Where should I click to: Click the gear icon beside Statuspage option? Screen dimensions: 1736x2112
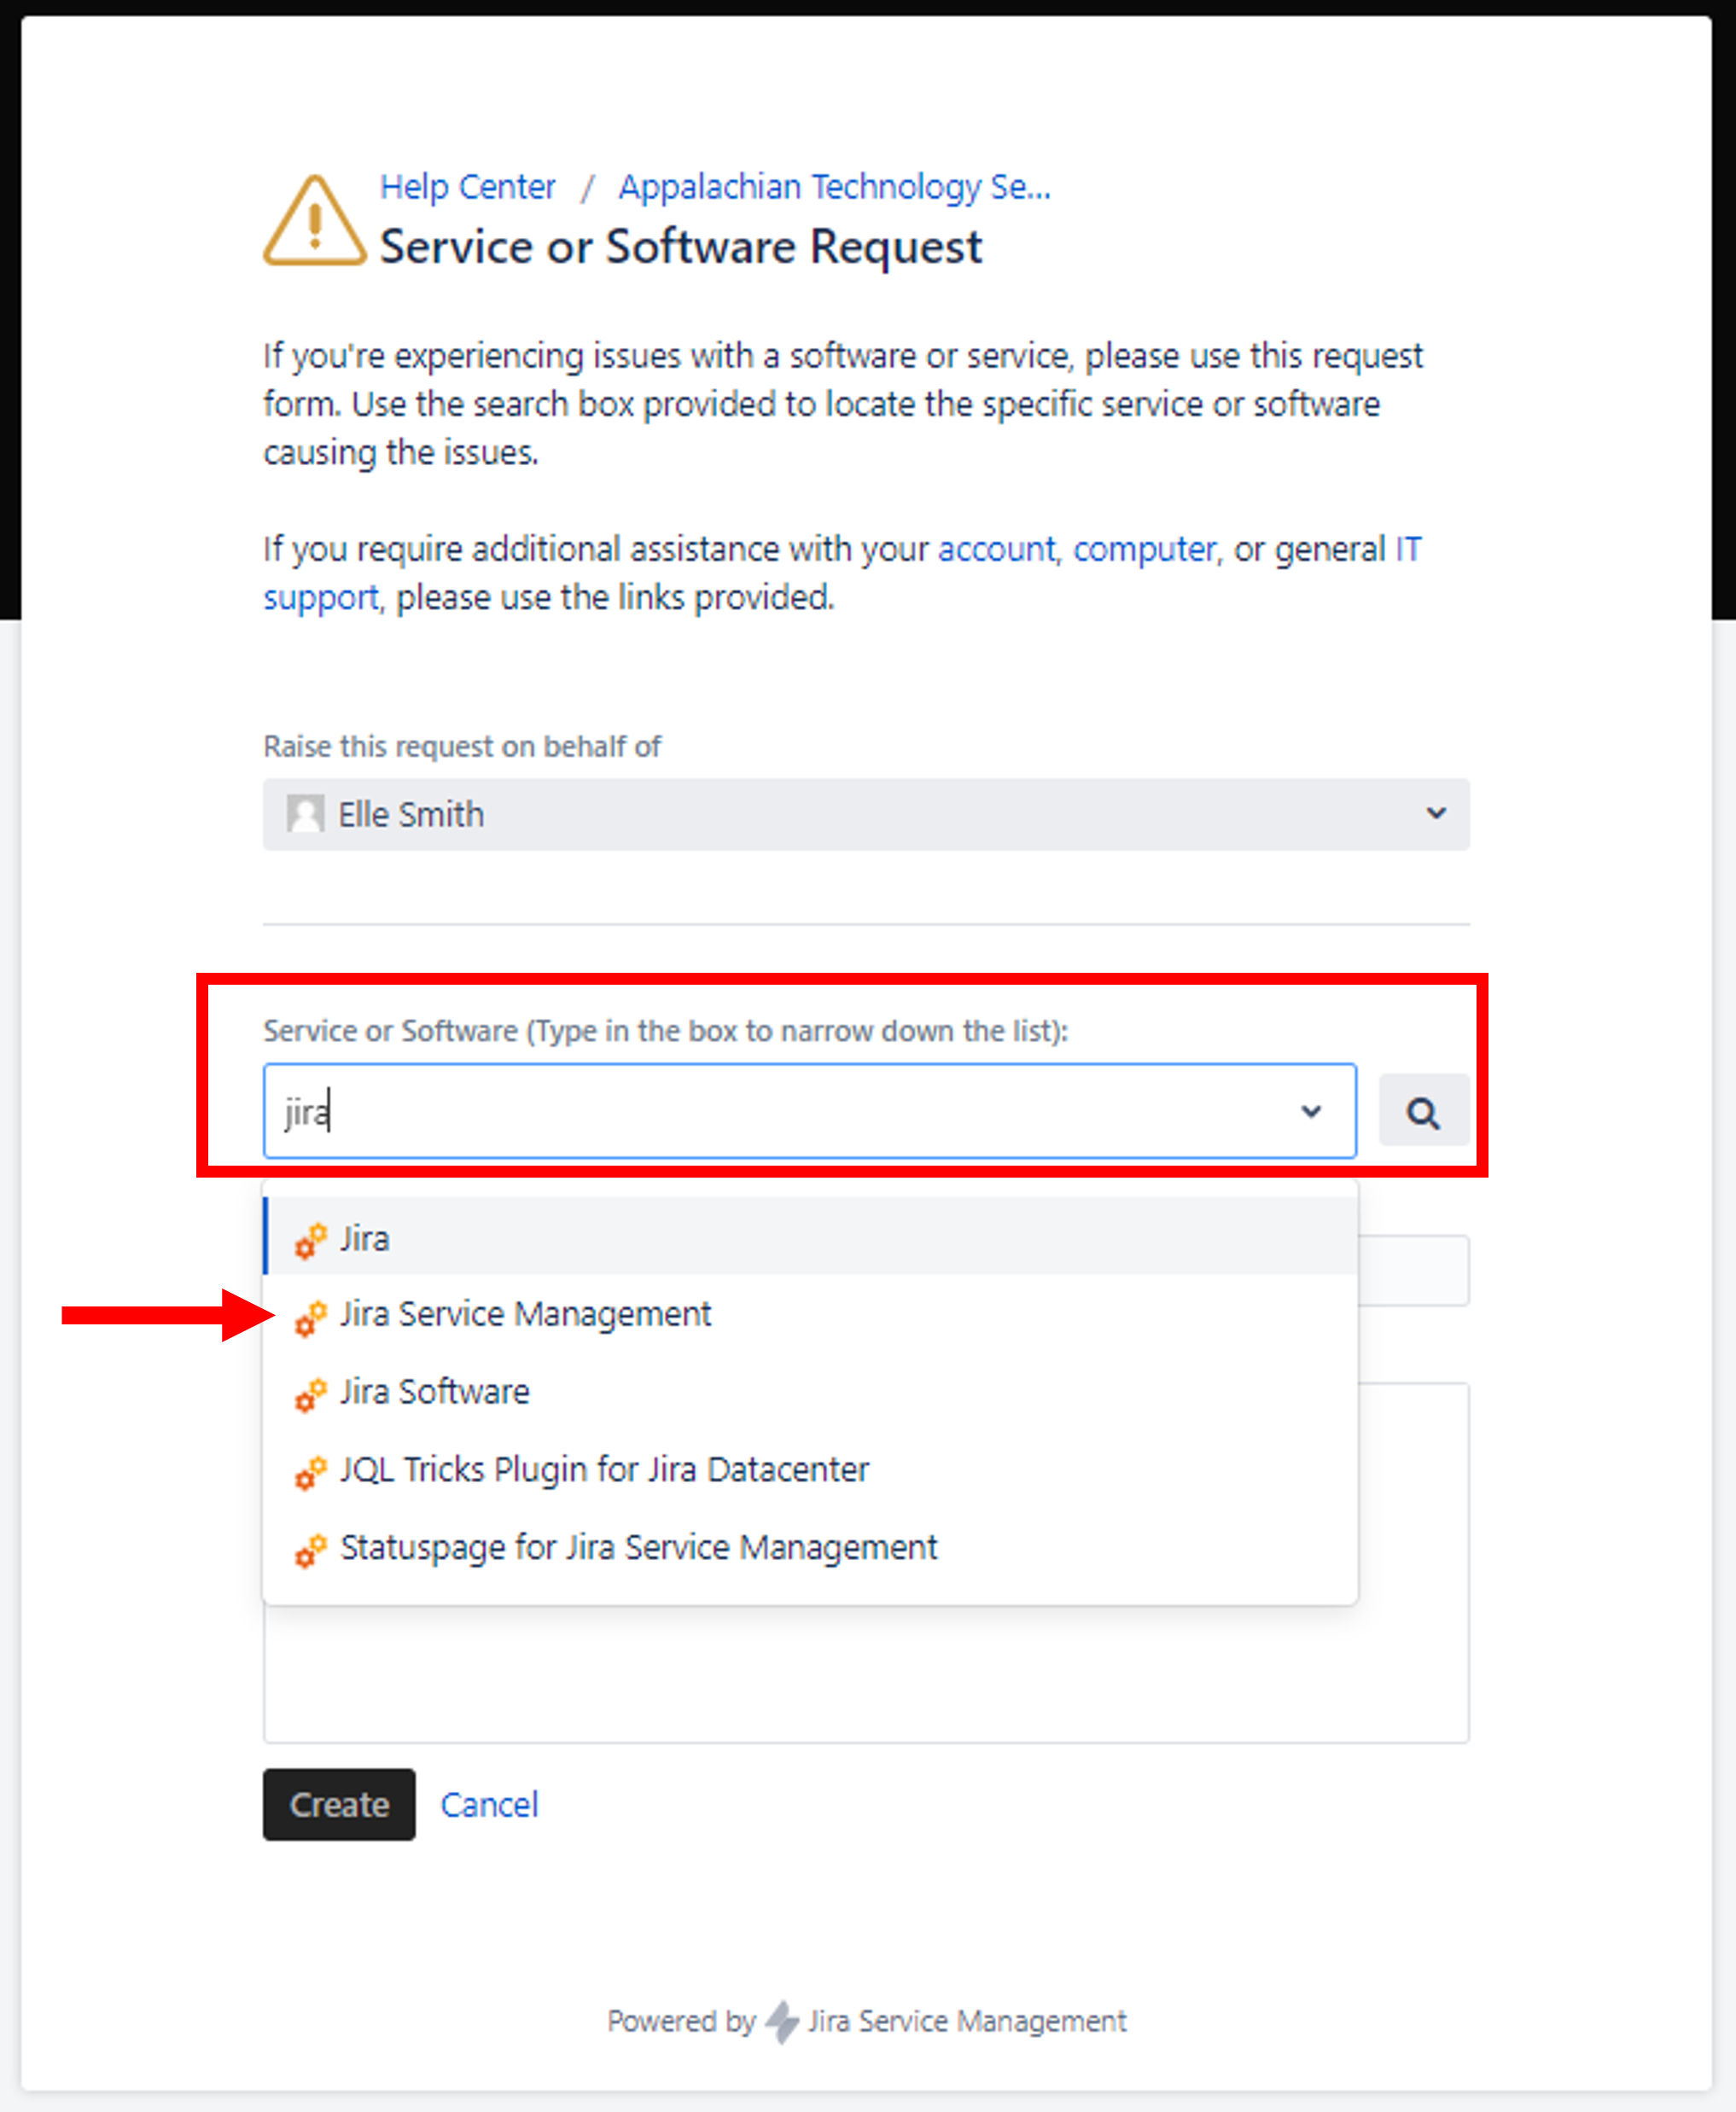tap(310, 1550)
